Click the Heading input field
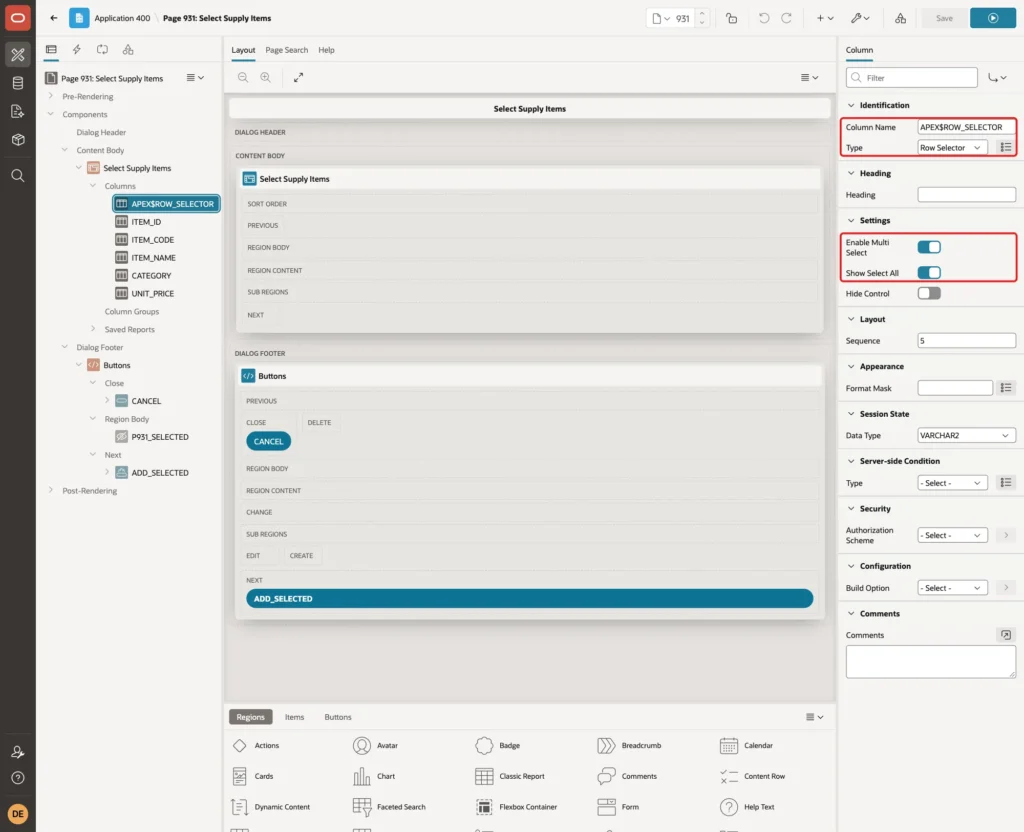The image size is (1024, 832). tap(966, 195)
